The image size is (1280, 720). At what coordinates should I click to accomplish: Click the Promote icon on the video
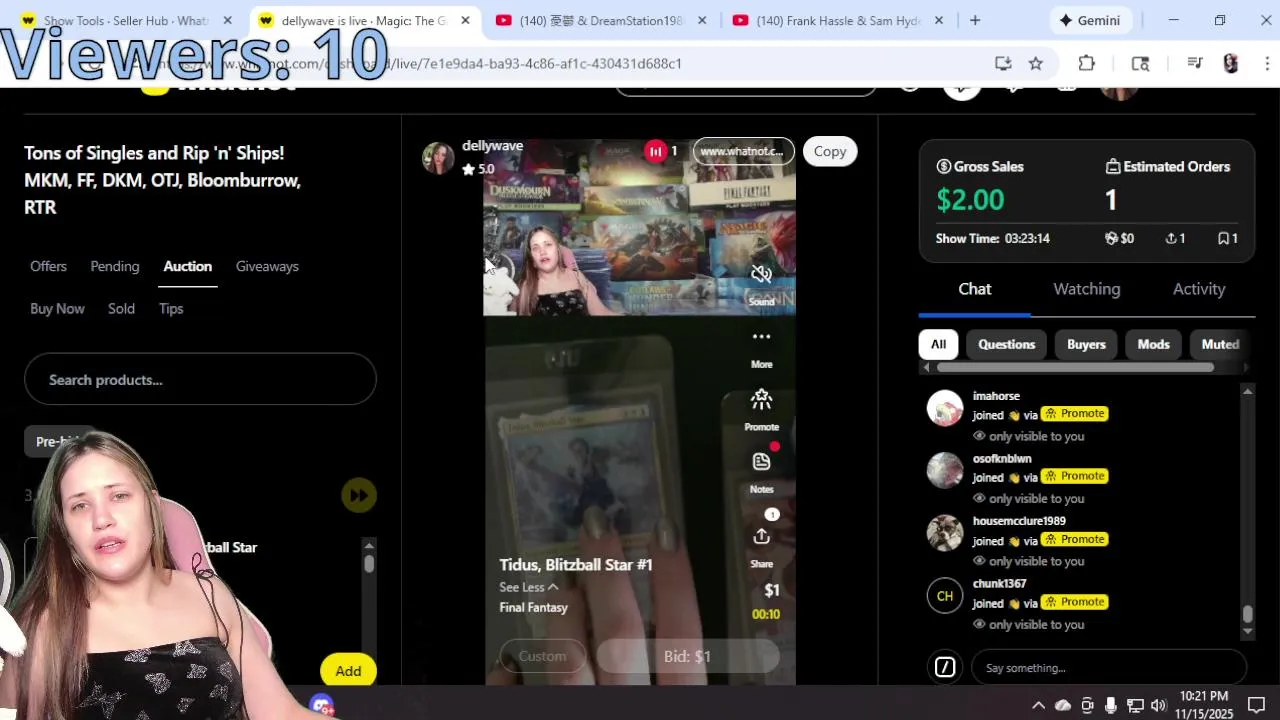click(761, 400)
